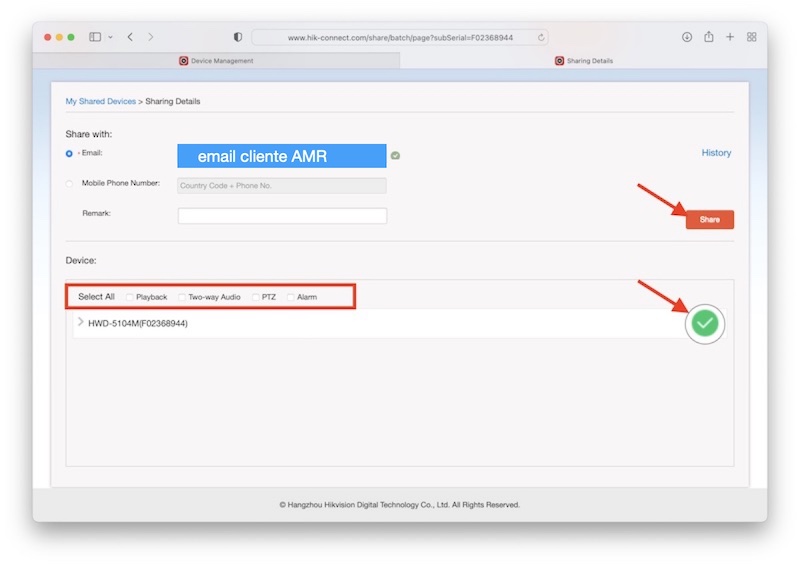This screenshot has height=565, width=800.
Task: Enable the PTZ permission checkbox
Action: [x=256, y=297]
